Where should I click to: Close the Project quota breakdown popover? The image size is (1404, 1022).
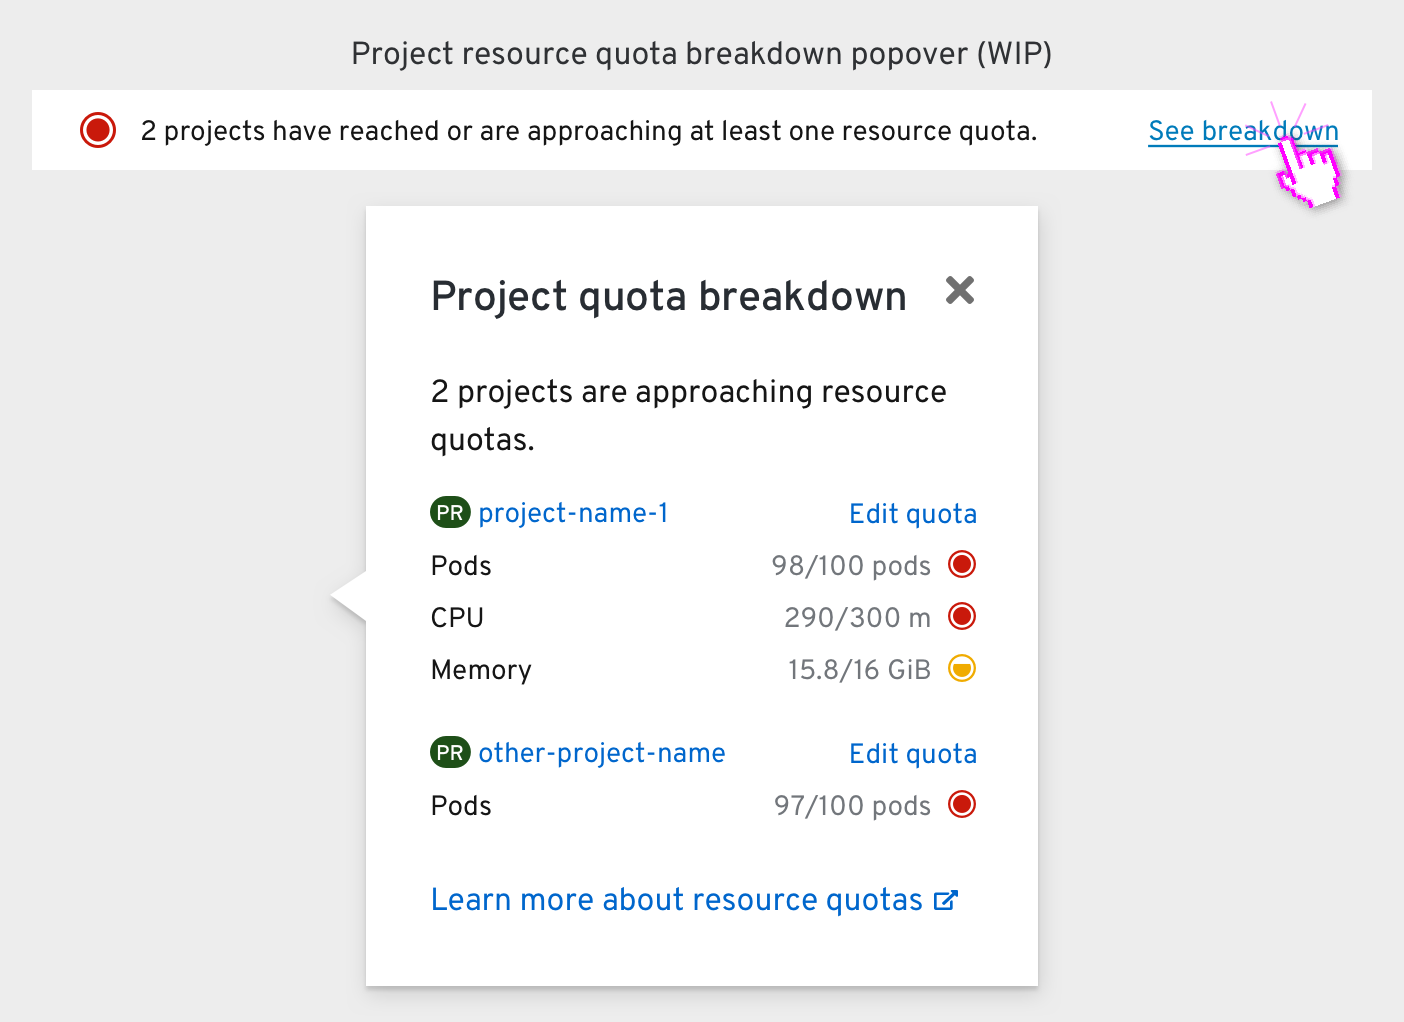[x=960, y=291]
